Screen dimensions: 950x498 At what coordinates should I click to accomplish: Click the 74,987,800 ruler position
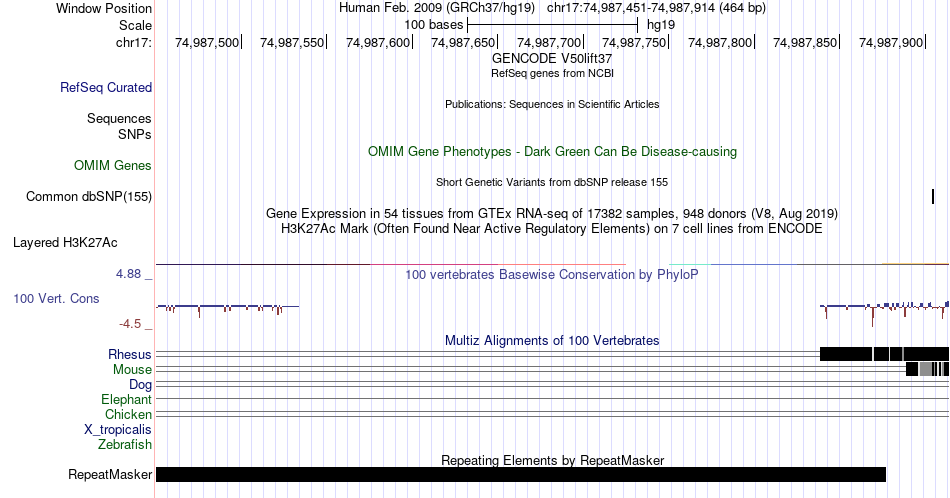pyautogui.click(x=720, y=42)
